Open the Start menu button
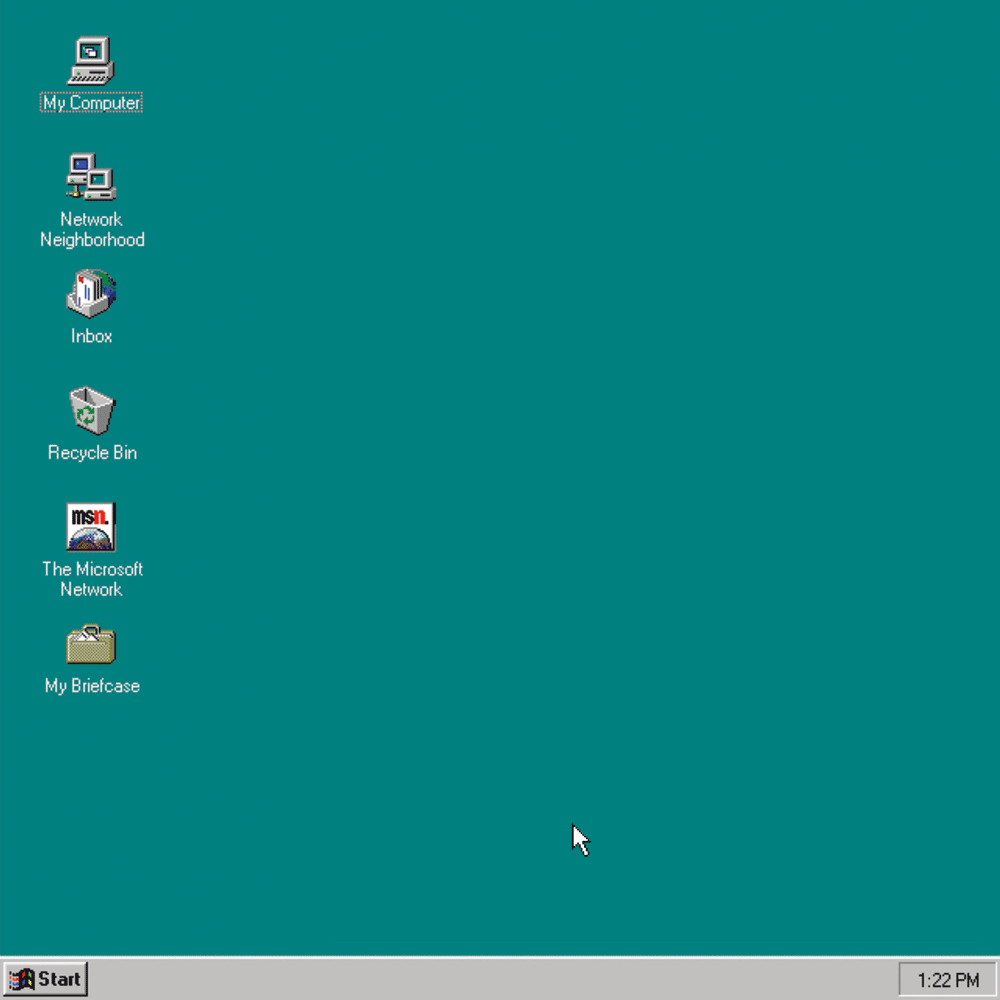 click(x=45, y=979)
